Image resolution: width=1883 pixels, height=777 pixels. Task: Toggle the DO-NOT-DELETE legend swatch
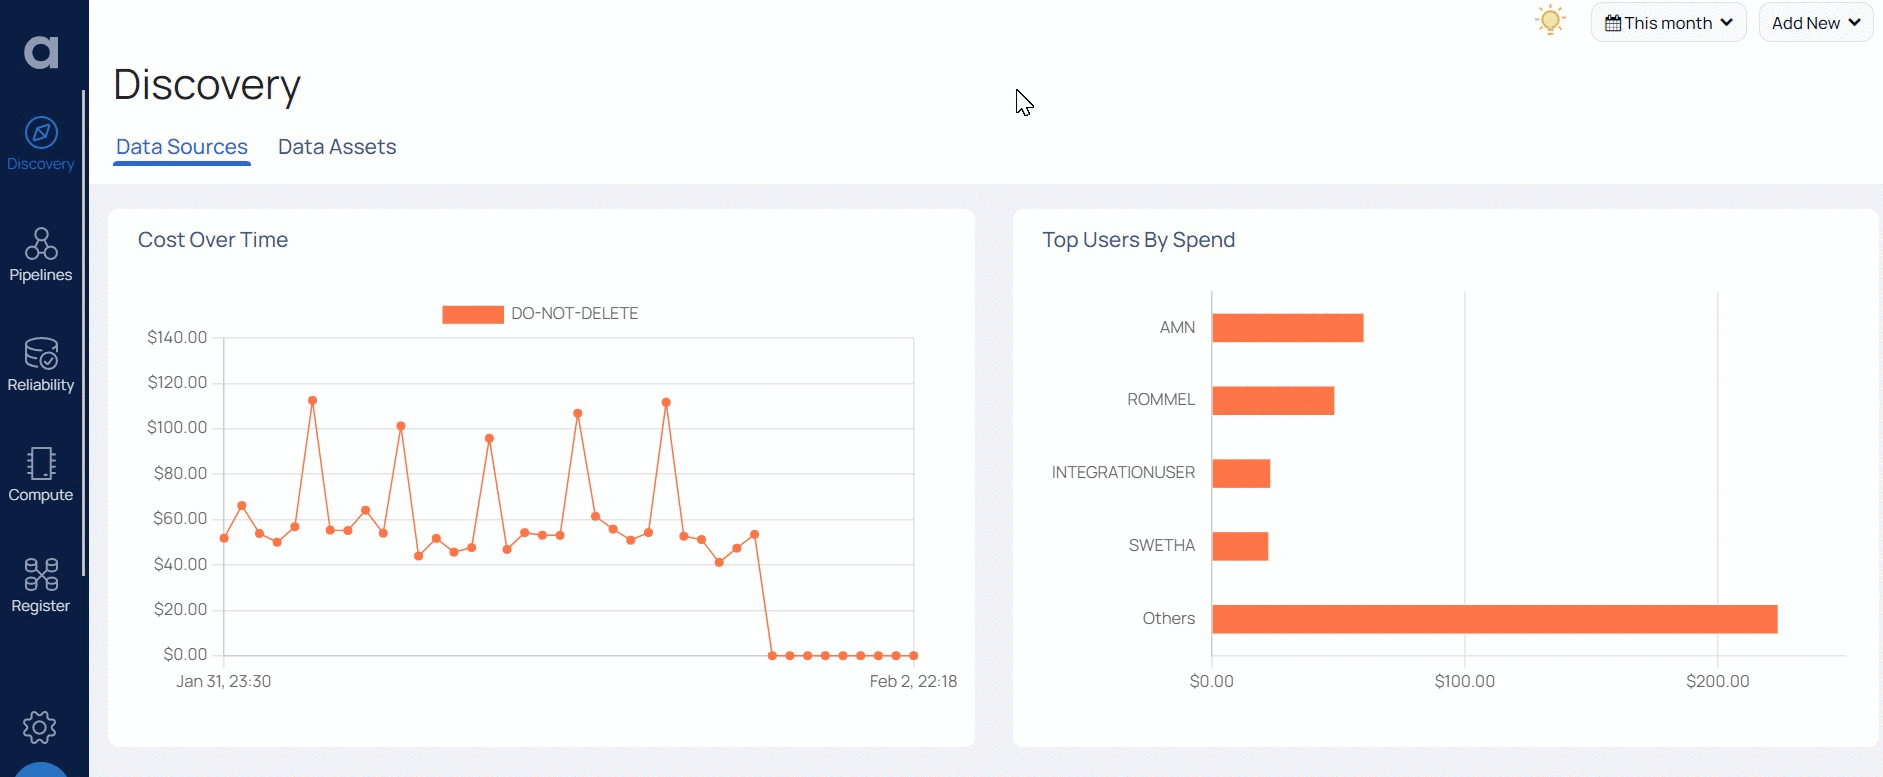click(x=473, y=314)
